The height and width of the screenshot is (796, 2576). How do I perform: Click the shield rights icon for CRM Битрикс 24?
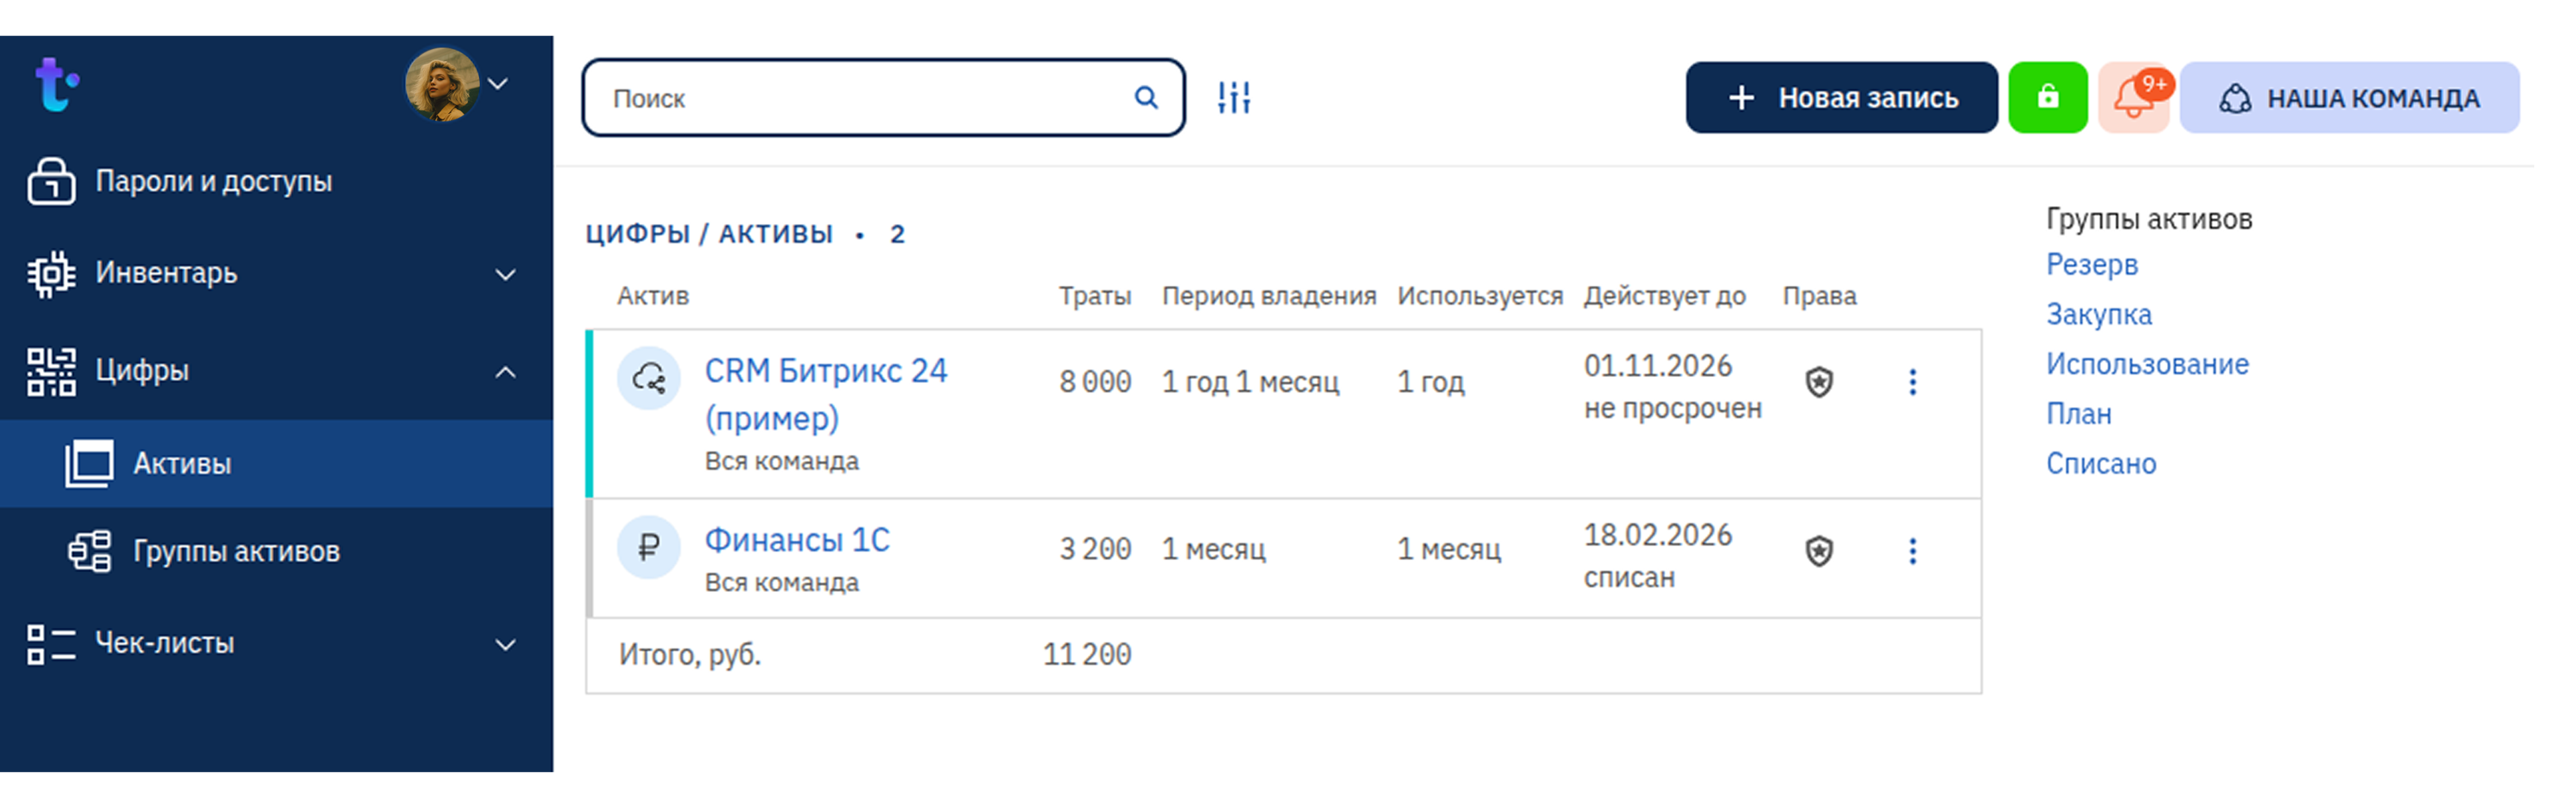[1818, 382]
